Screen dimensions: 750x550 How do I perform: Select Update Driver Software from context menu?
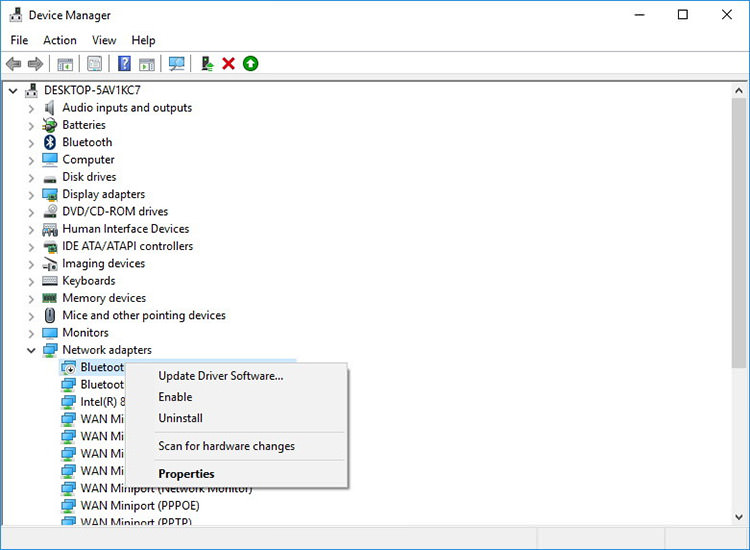click(220, 376)
